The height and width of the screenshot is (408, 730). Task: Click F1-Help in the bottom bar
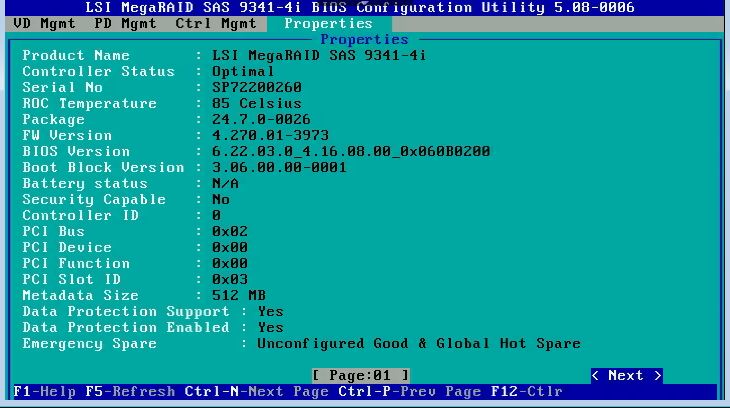45,391
